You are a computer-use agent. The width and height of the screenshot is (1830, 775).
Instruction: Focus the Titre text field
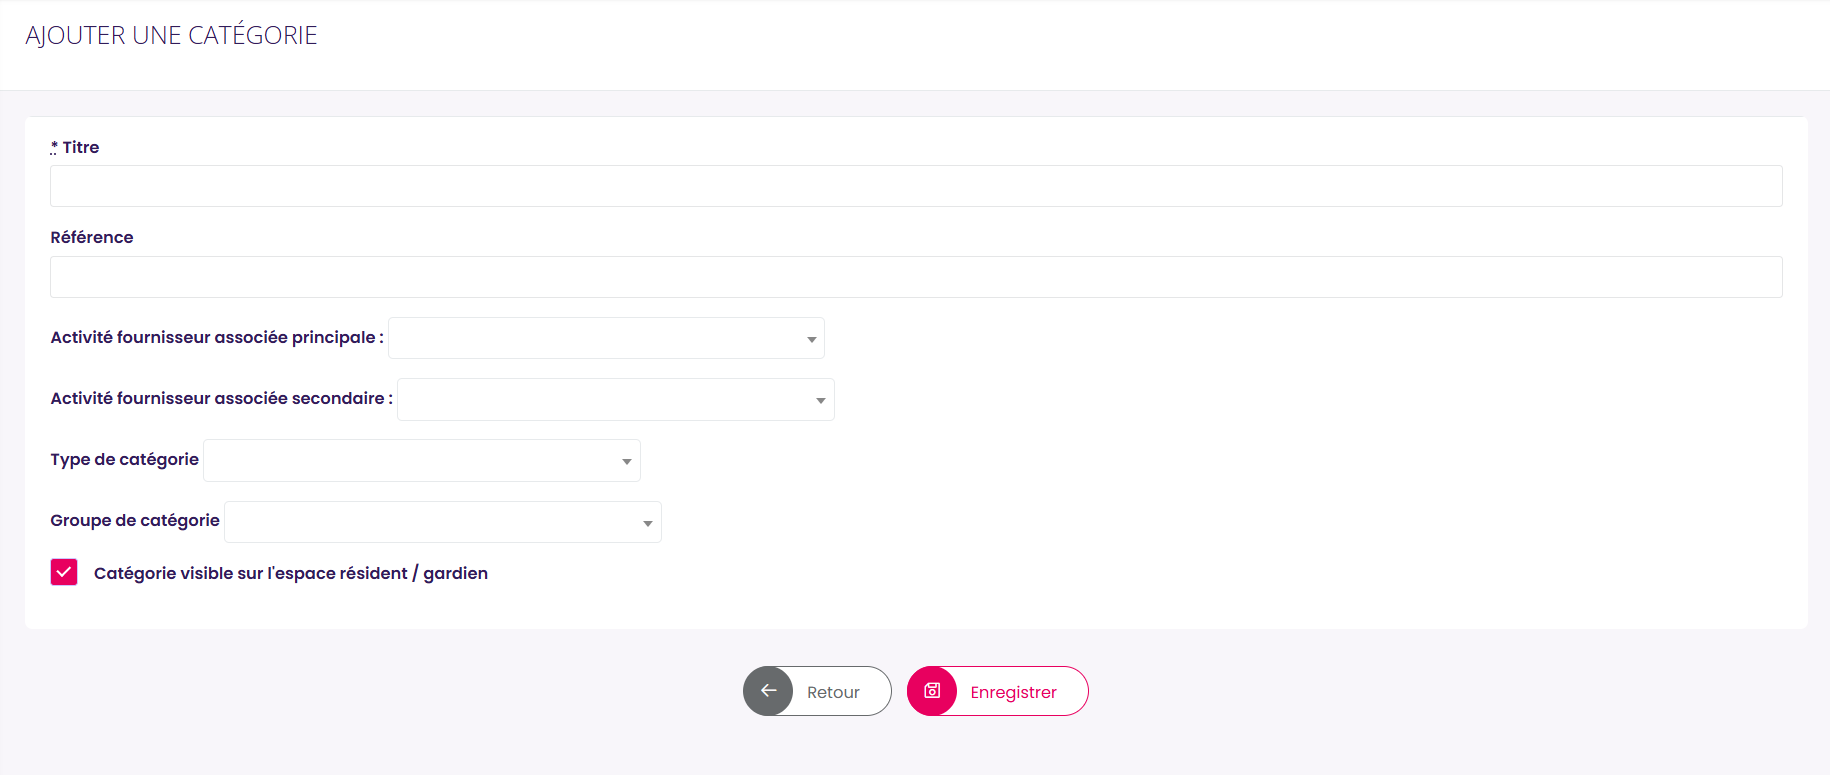[916, 186]
